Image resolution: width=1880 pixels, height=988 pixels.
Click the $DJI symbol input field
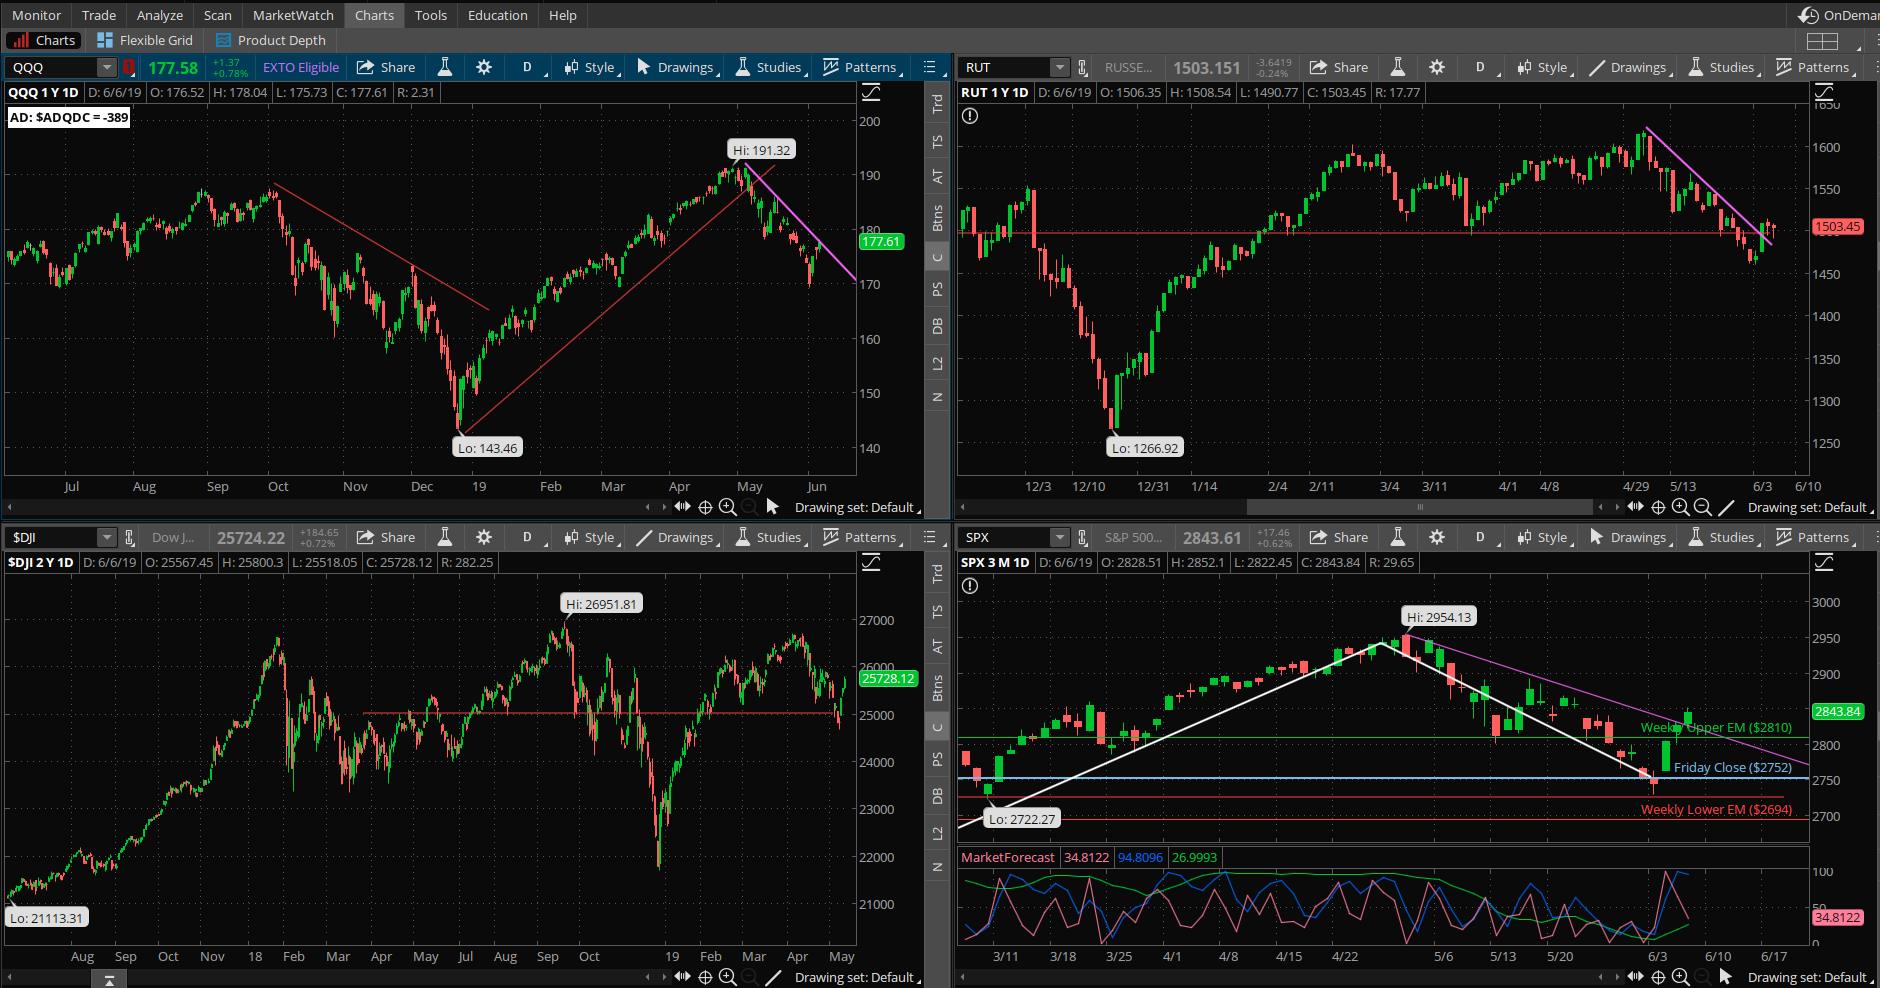tap(51, 537)
